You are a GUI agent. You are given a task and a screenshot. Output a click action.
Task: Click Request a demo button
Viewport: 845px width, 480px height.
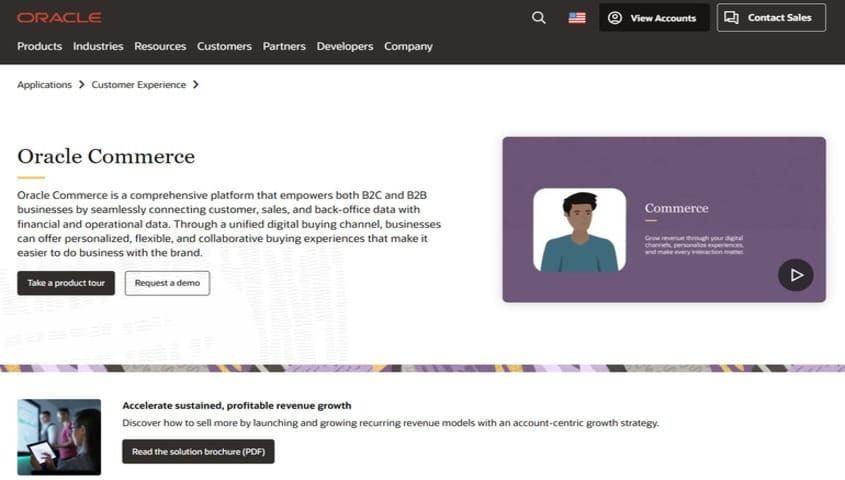coord(167,283)
